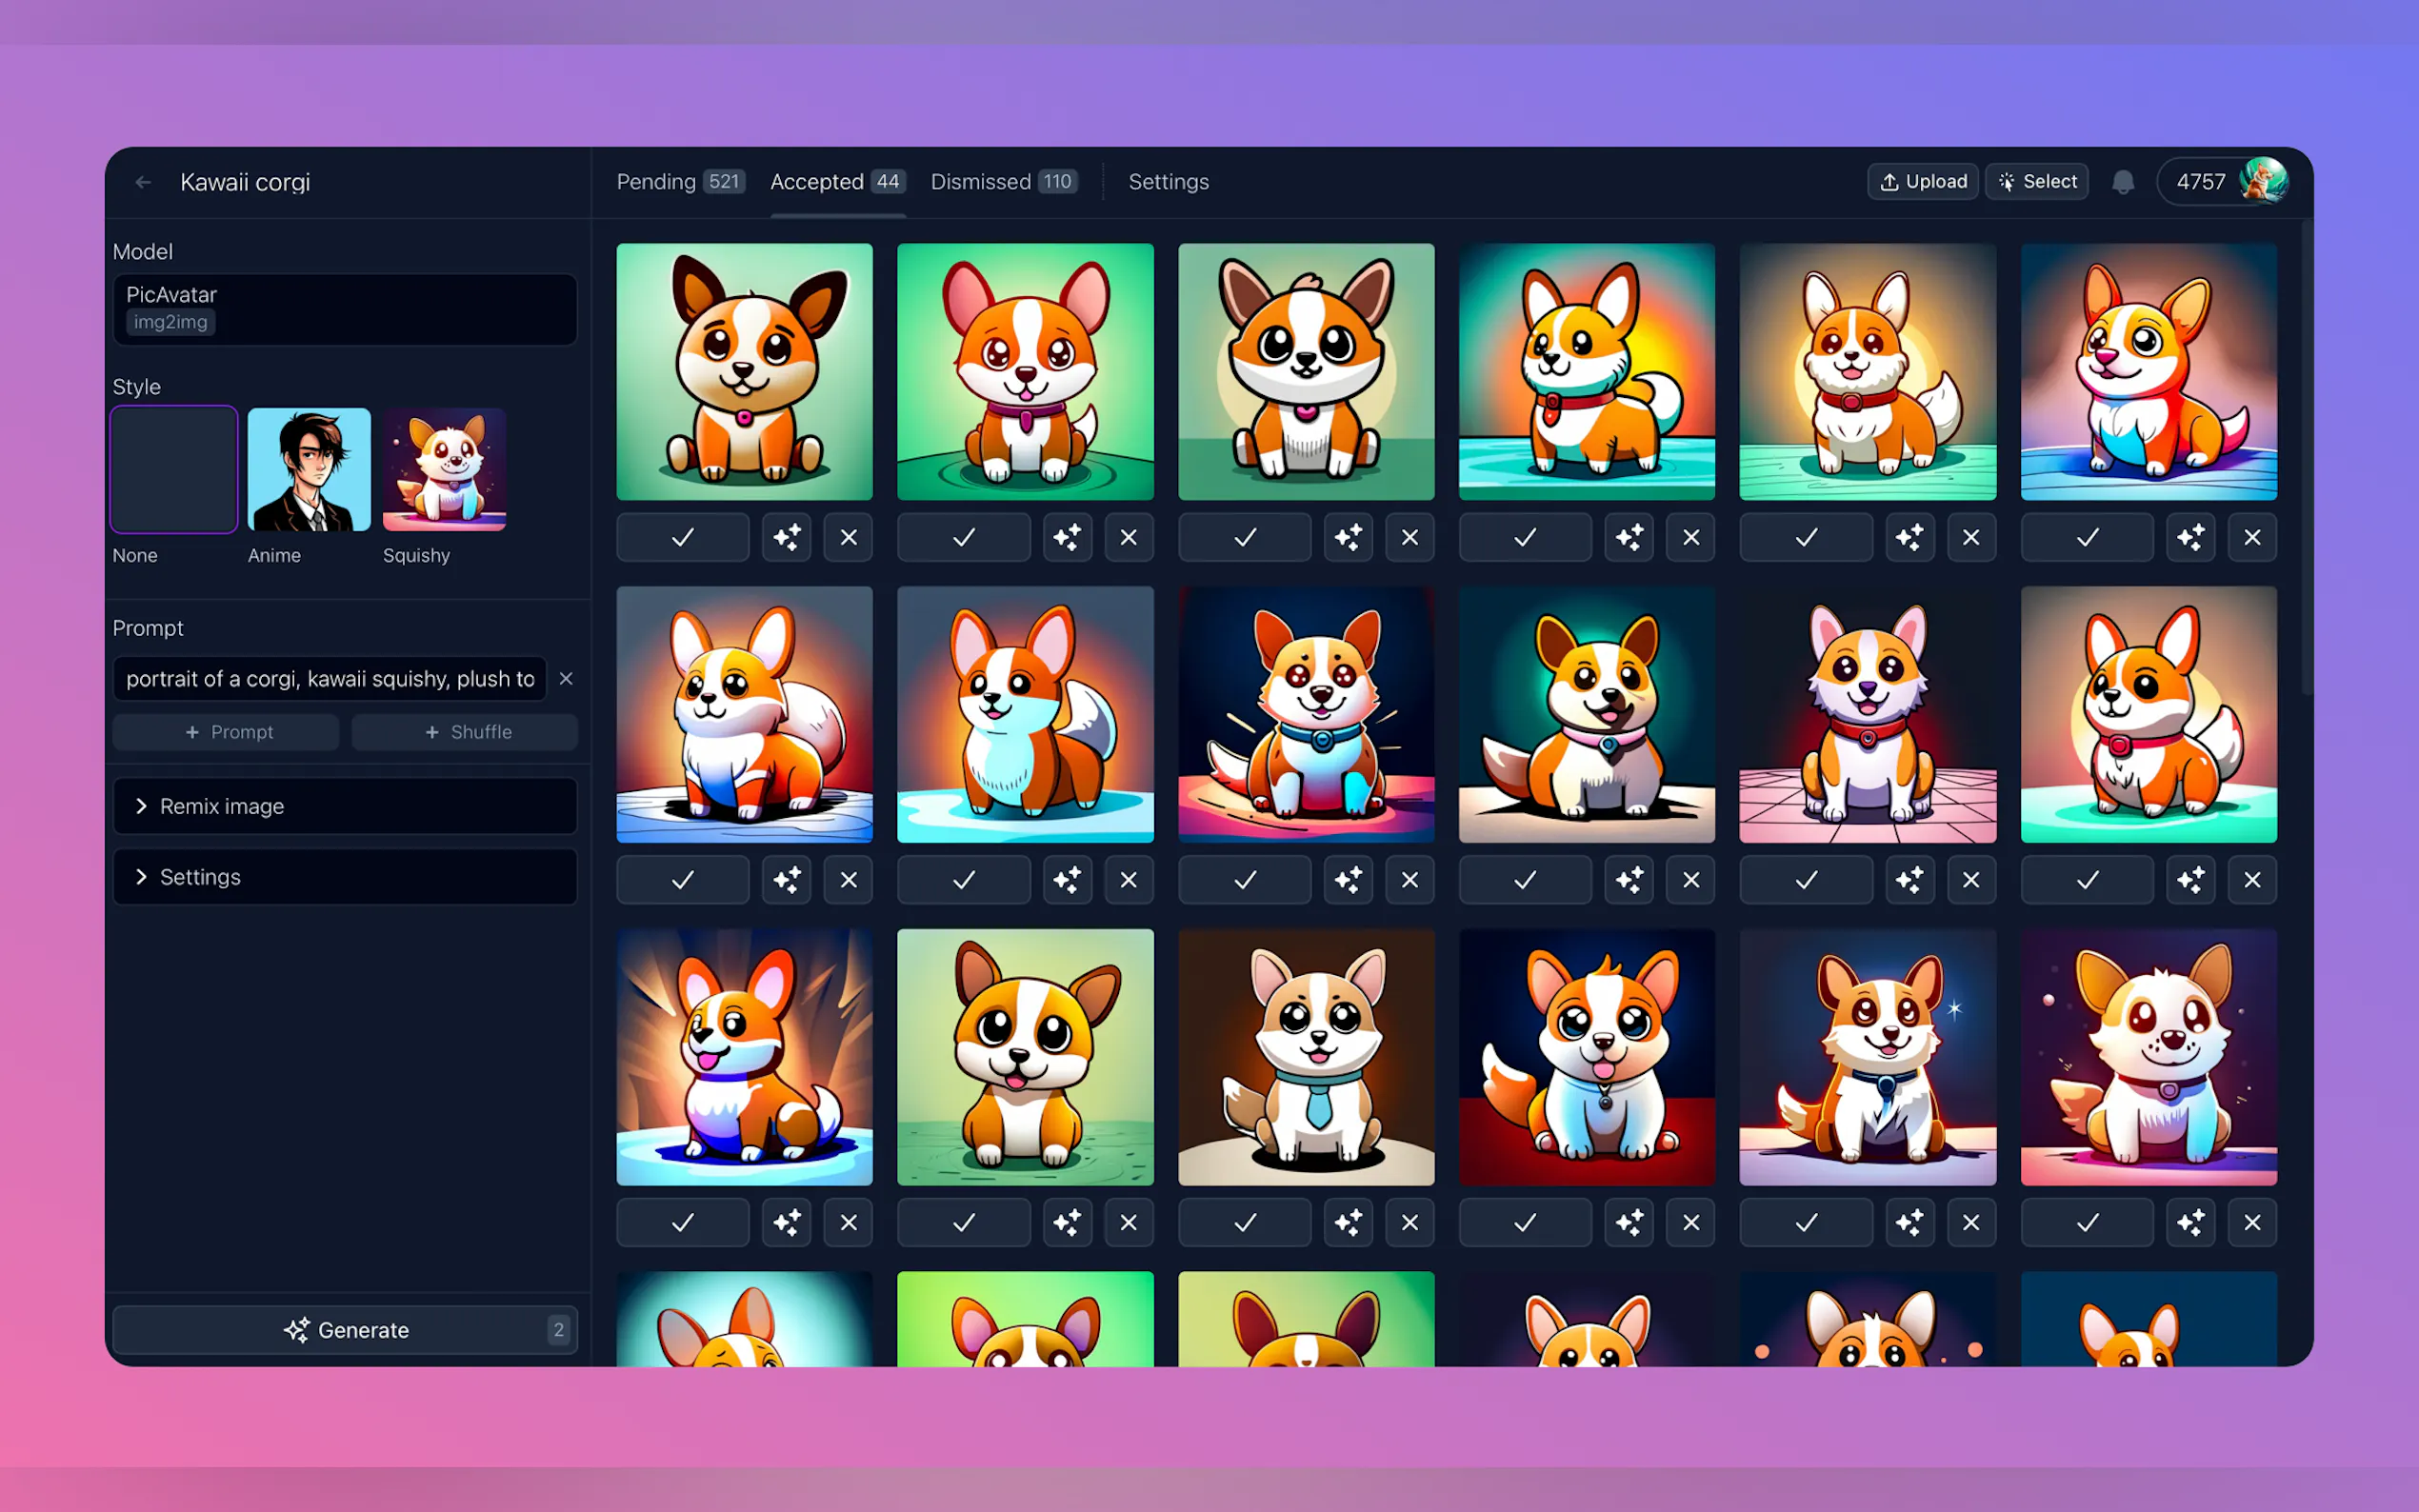This screenshot has height=1512, width=2419.
Task: Accept the top-row sunset background corgi
Action: tap(1524, 537)
